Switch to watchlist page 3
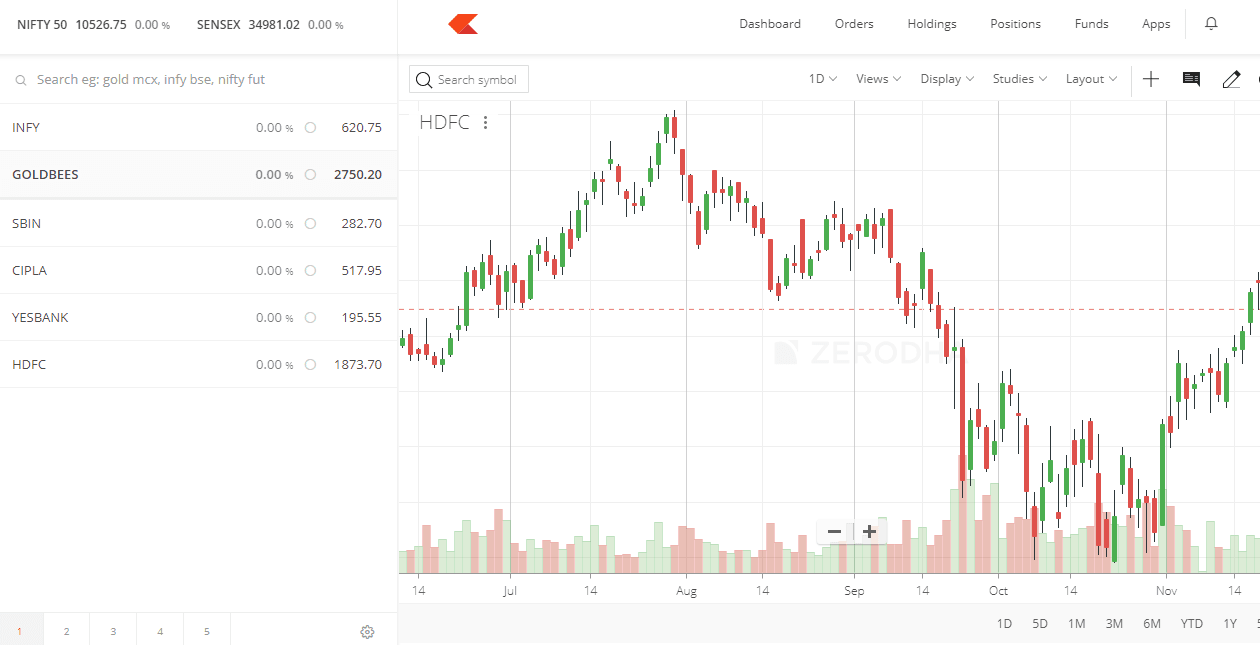The image size is (1260, 645). 113,631
